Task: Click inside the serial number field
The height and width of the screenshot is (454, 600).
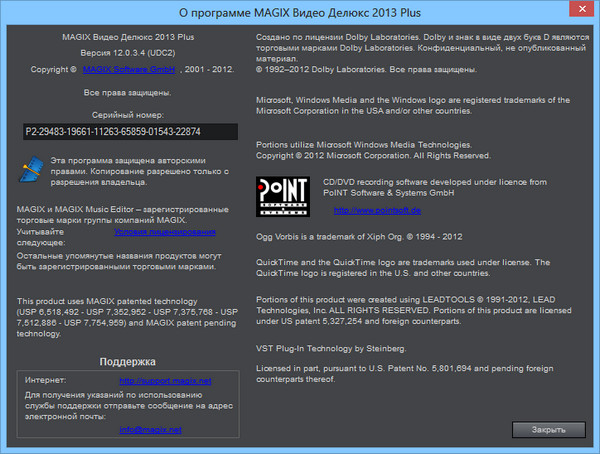Action: click(x=128, y=132)
